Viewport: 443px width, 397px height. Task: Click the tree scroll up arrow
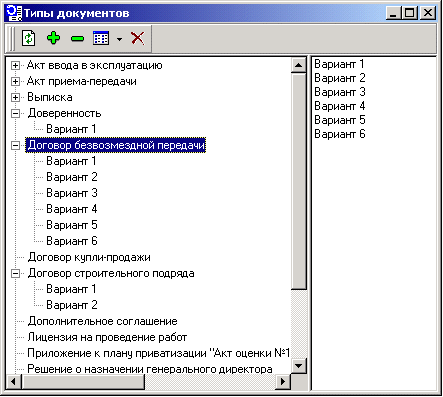point(299,65)
